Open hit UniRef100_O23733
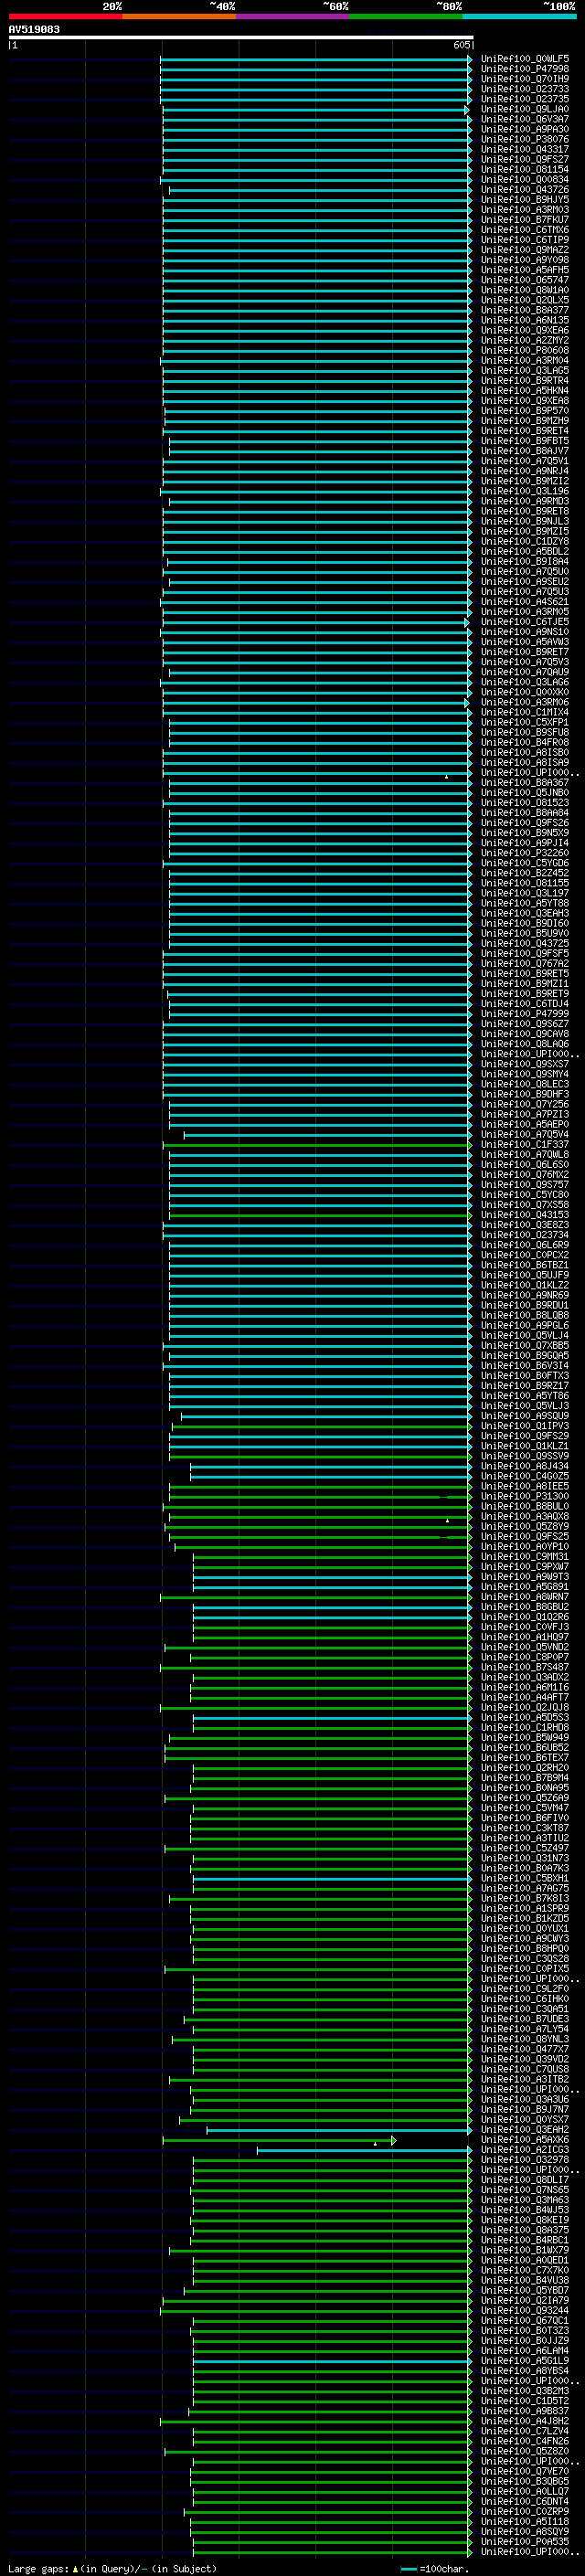 [525, 90]
